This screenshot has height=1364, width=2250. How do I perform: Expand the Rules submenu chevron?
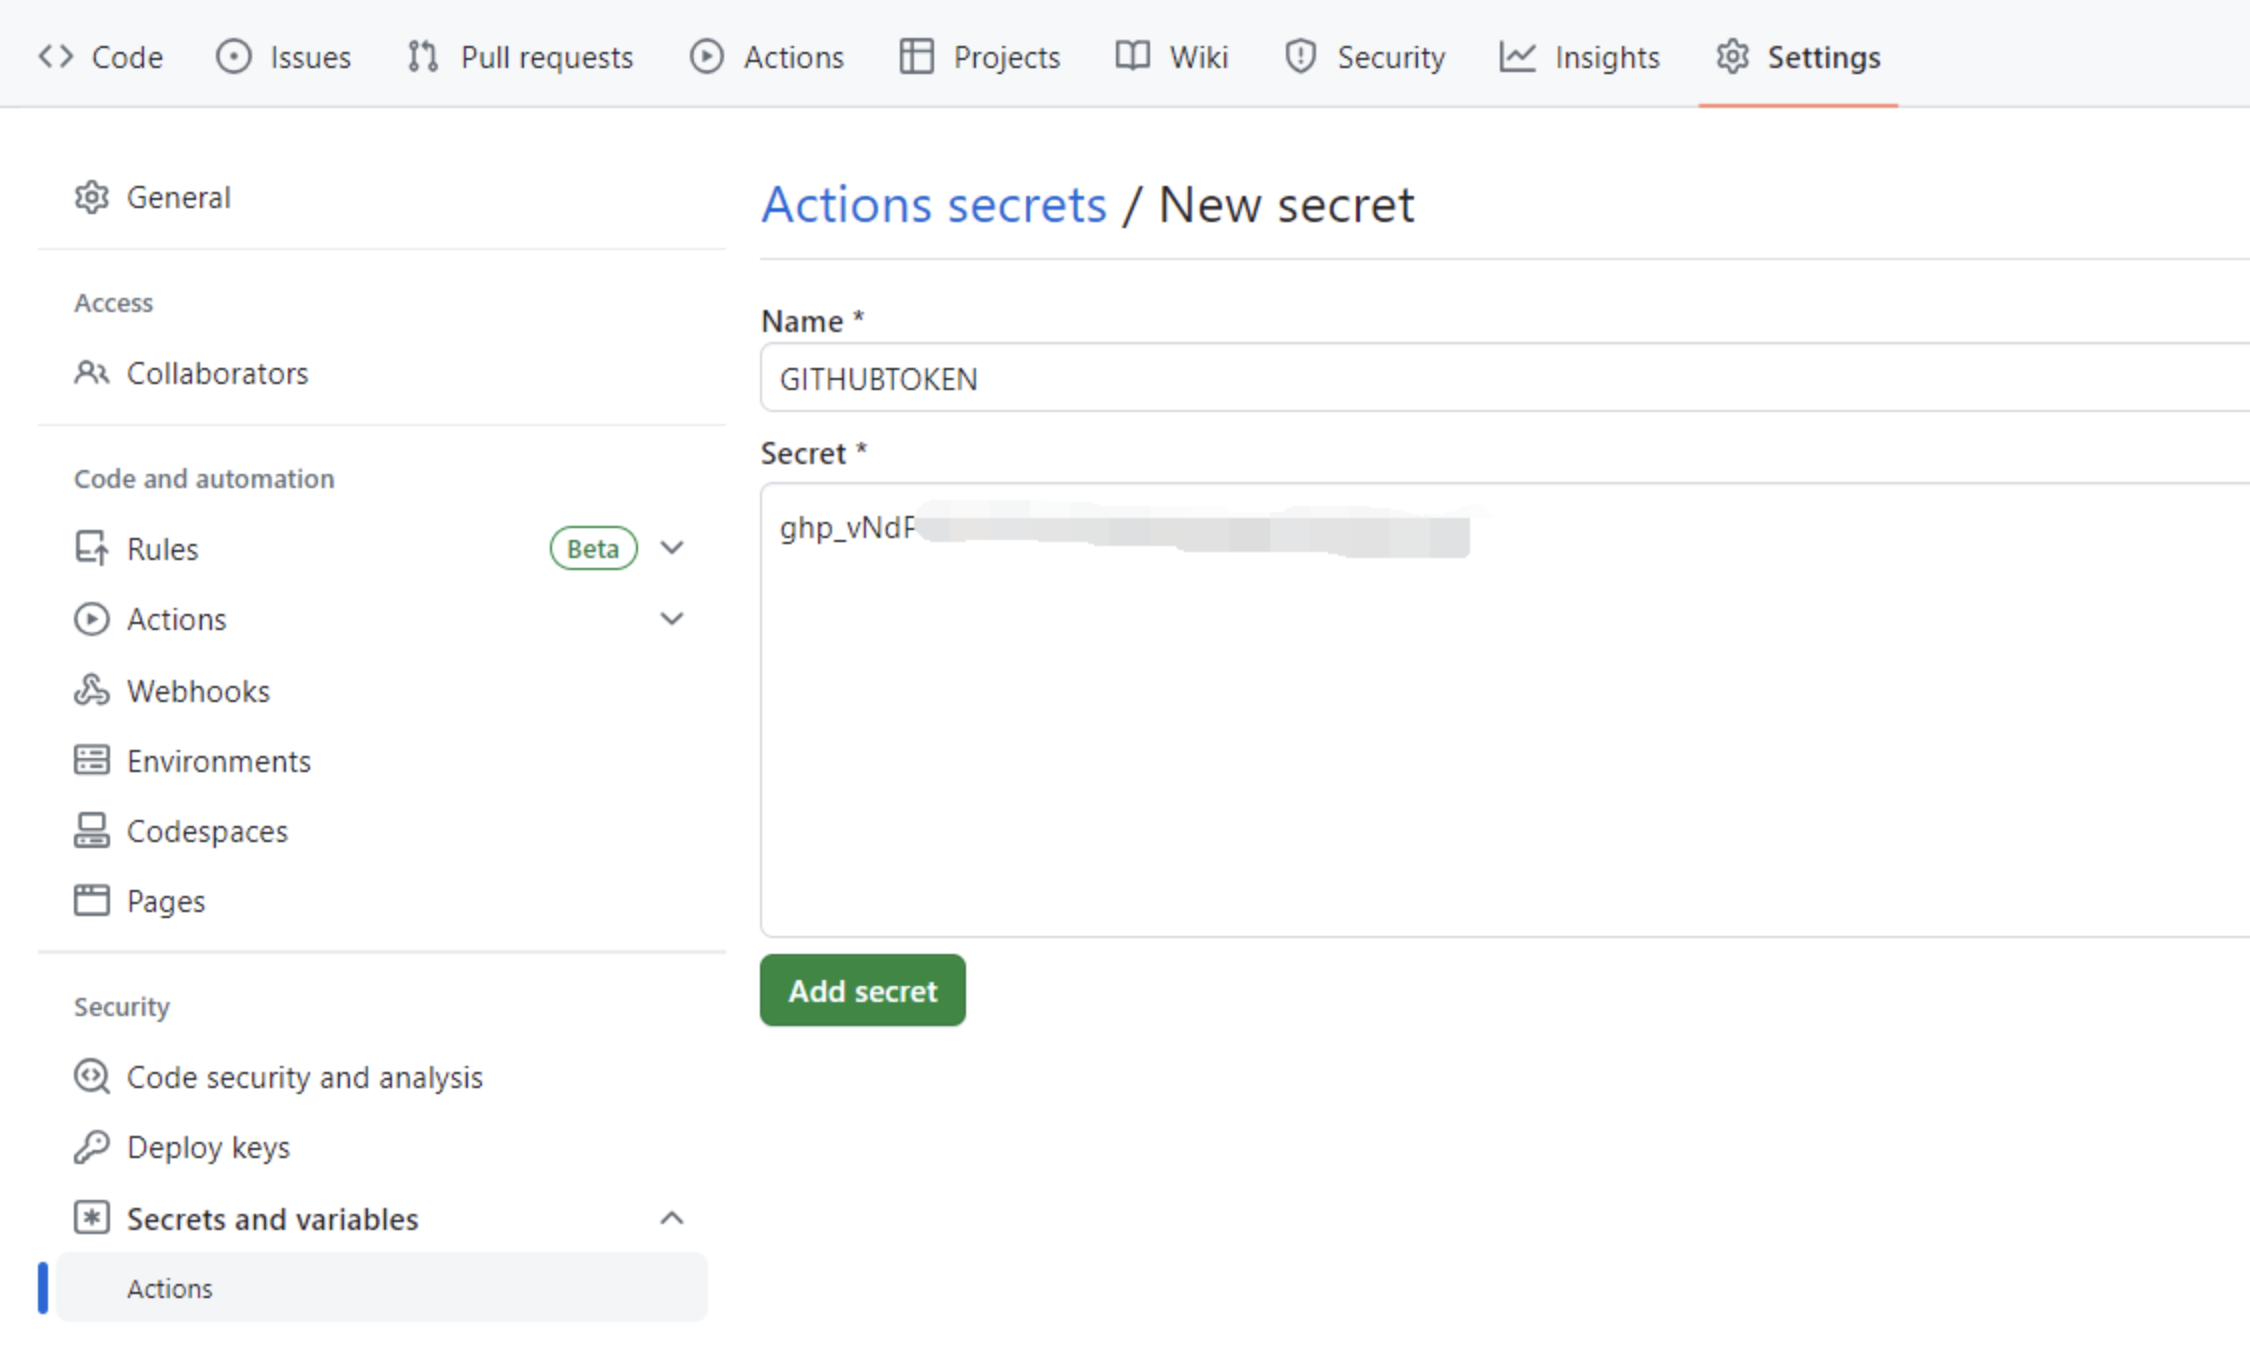(672, 548)
